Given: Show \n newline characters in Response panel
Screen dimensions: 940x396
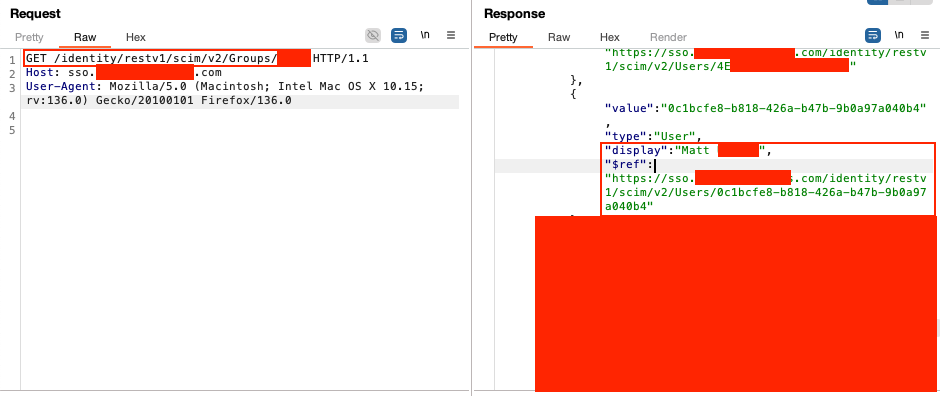Looking at the screenshot, I should coord(899,35).
